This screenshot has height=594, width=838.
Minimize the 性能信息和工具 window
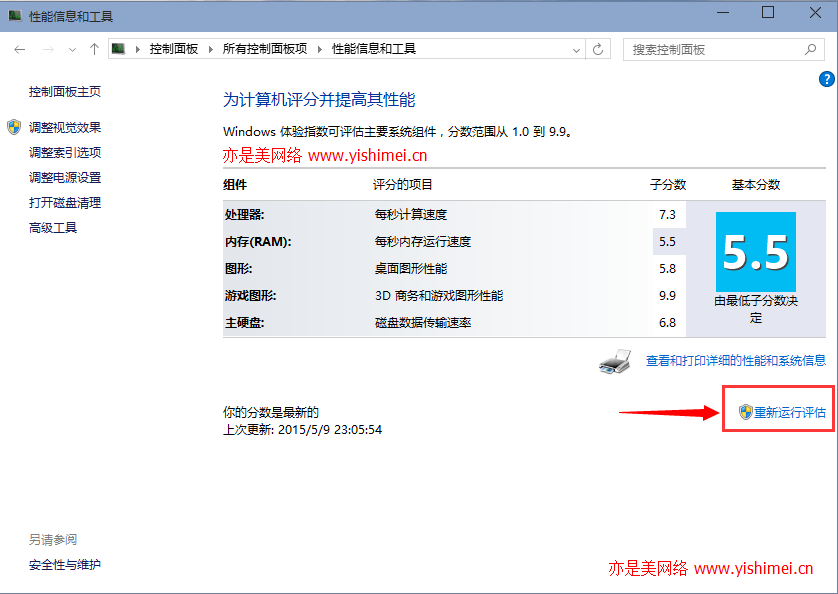(723, 13)
